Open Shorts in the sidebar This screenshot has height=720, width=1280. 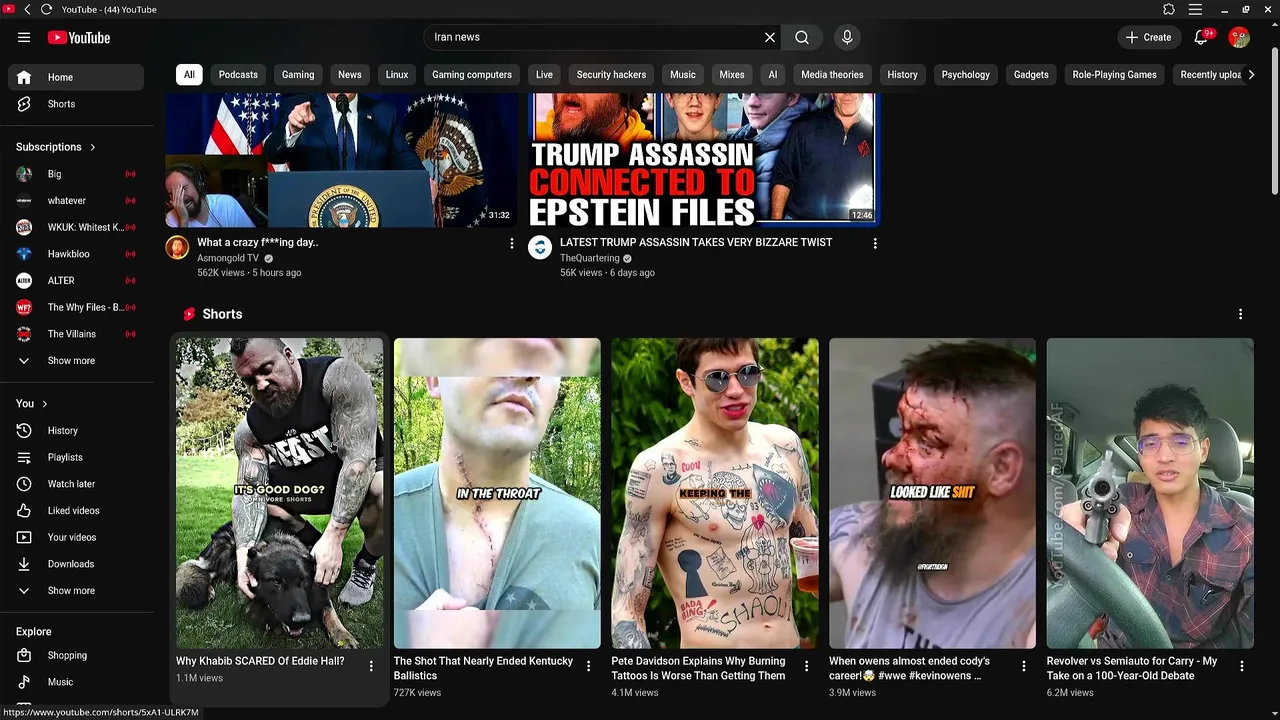pyautogui.click(x=76, y=104)
